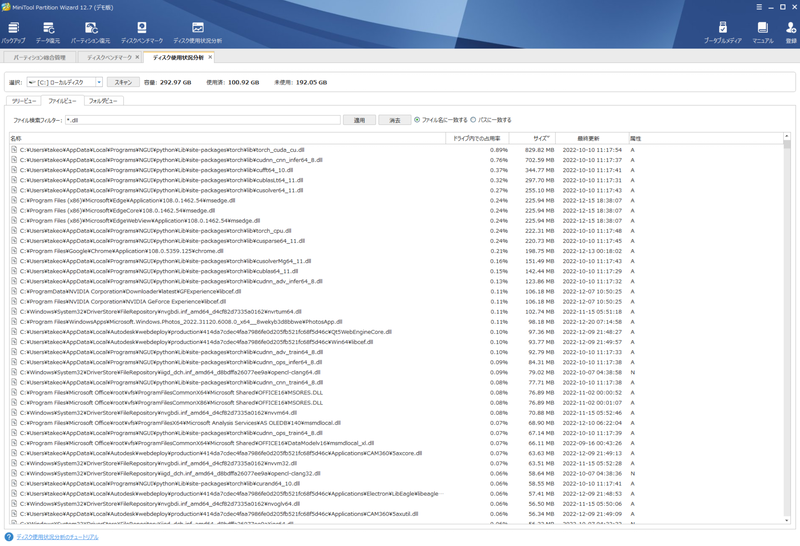
Task: Select the File View tab
Action: (62, 101)
